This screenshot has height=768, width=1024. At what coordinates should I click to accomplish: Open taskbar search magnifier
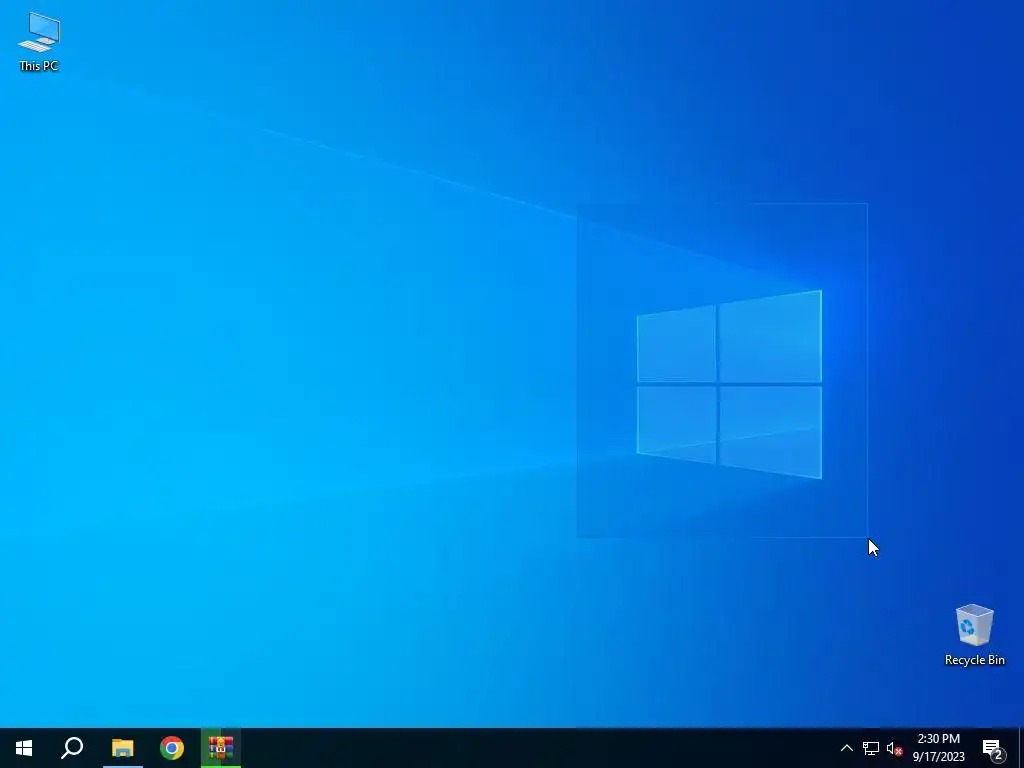click(x=72, y=748)
